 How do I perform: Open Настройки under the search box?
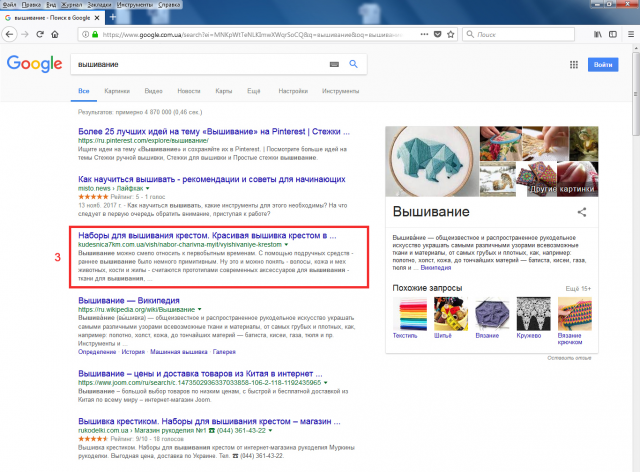(293, 91)
